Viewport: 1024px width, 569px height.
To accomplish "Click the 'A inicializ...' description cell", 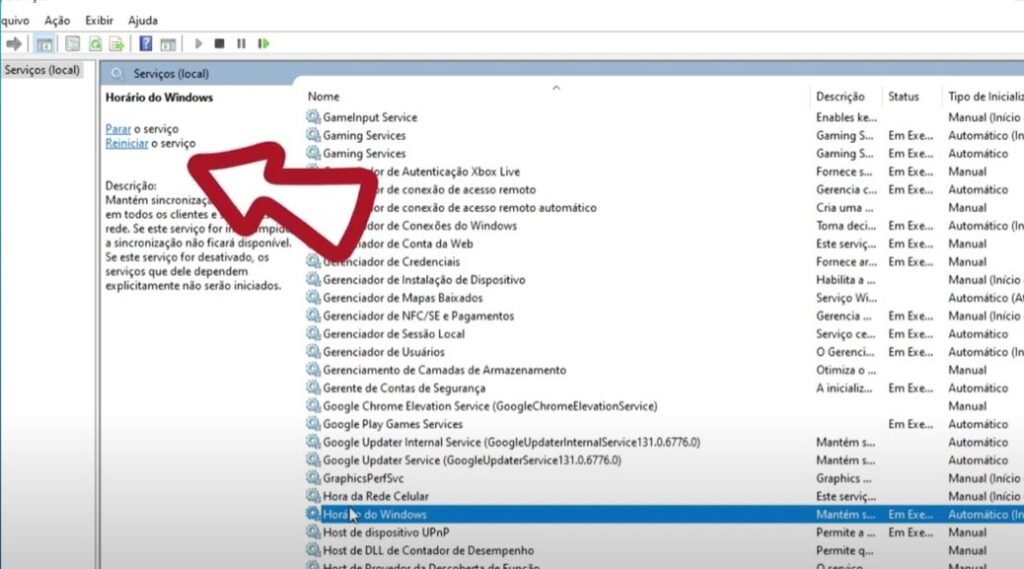I will tap(844, 388).
